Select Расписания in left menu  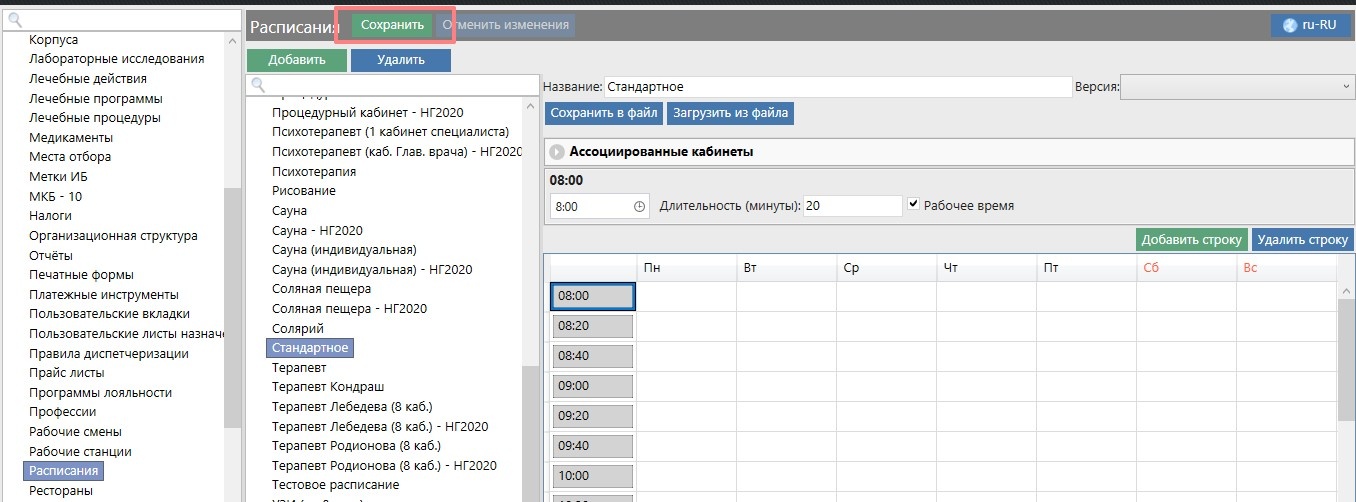pyautogui.click(x=64, y=471)
